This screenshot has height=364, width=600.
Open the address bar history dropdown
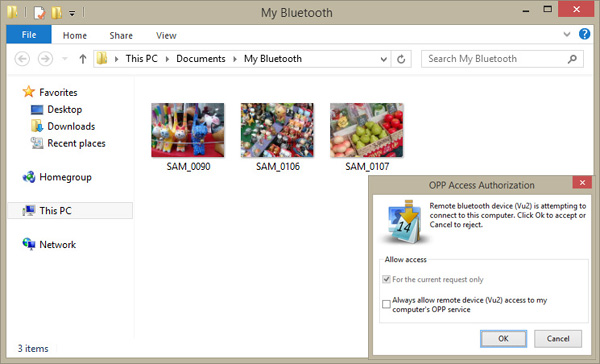tap(383, 59)
